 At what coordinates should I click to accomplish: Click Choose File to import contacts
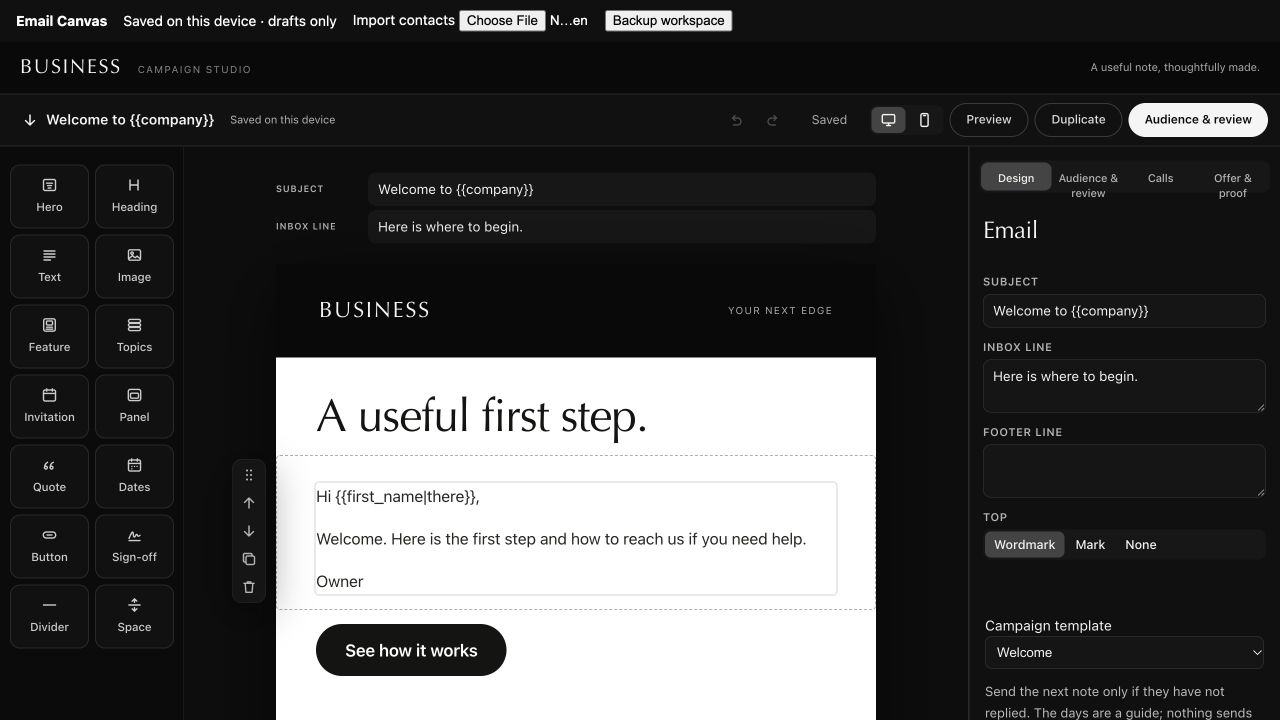point(502,21)
